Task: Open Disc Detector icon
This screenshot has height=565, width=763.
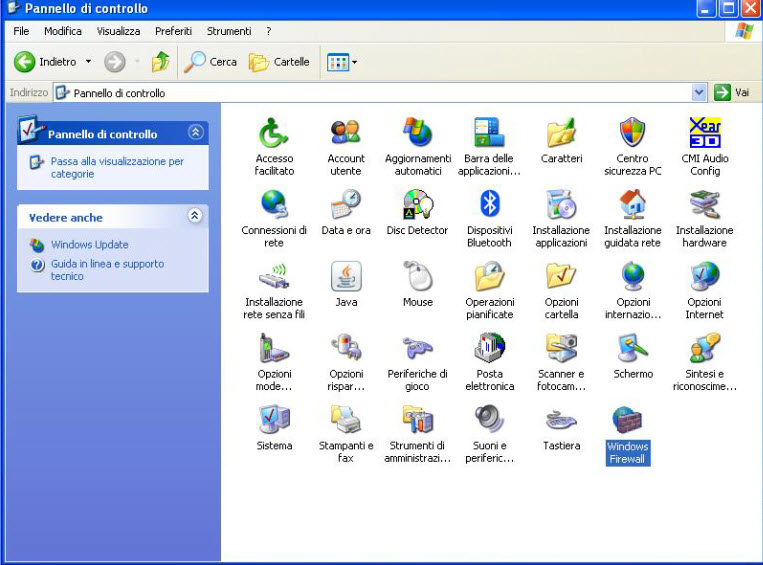Action: click(417, 206)
